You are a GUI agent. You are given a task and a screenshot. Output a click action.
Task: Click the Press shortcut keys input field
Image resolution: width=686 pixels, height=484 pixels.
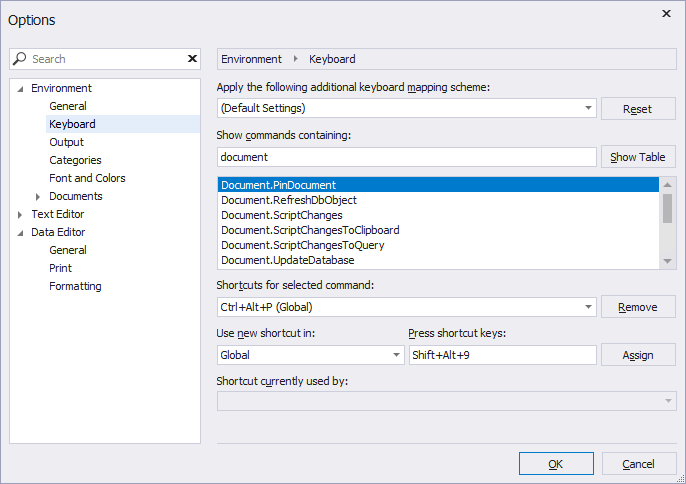[502, 355]
